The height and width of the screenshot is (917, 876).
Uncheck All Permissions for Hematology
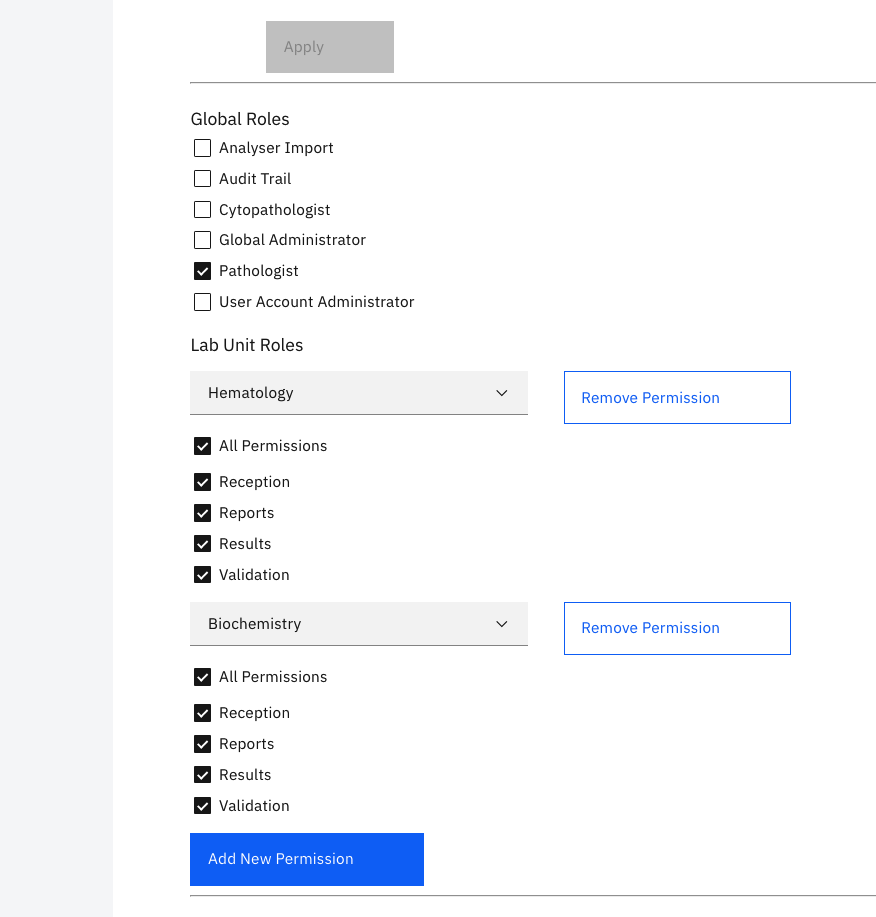(x=202, y=445)
